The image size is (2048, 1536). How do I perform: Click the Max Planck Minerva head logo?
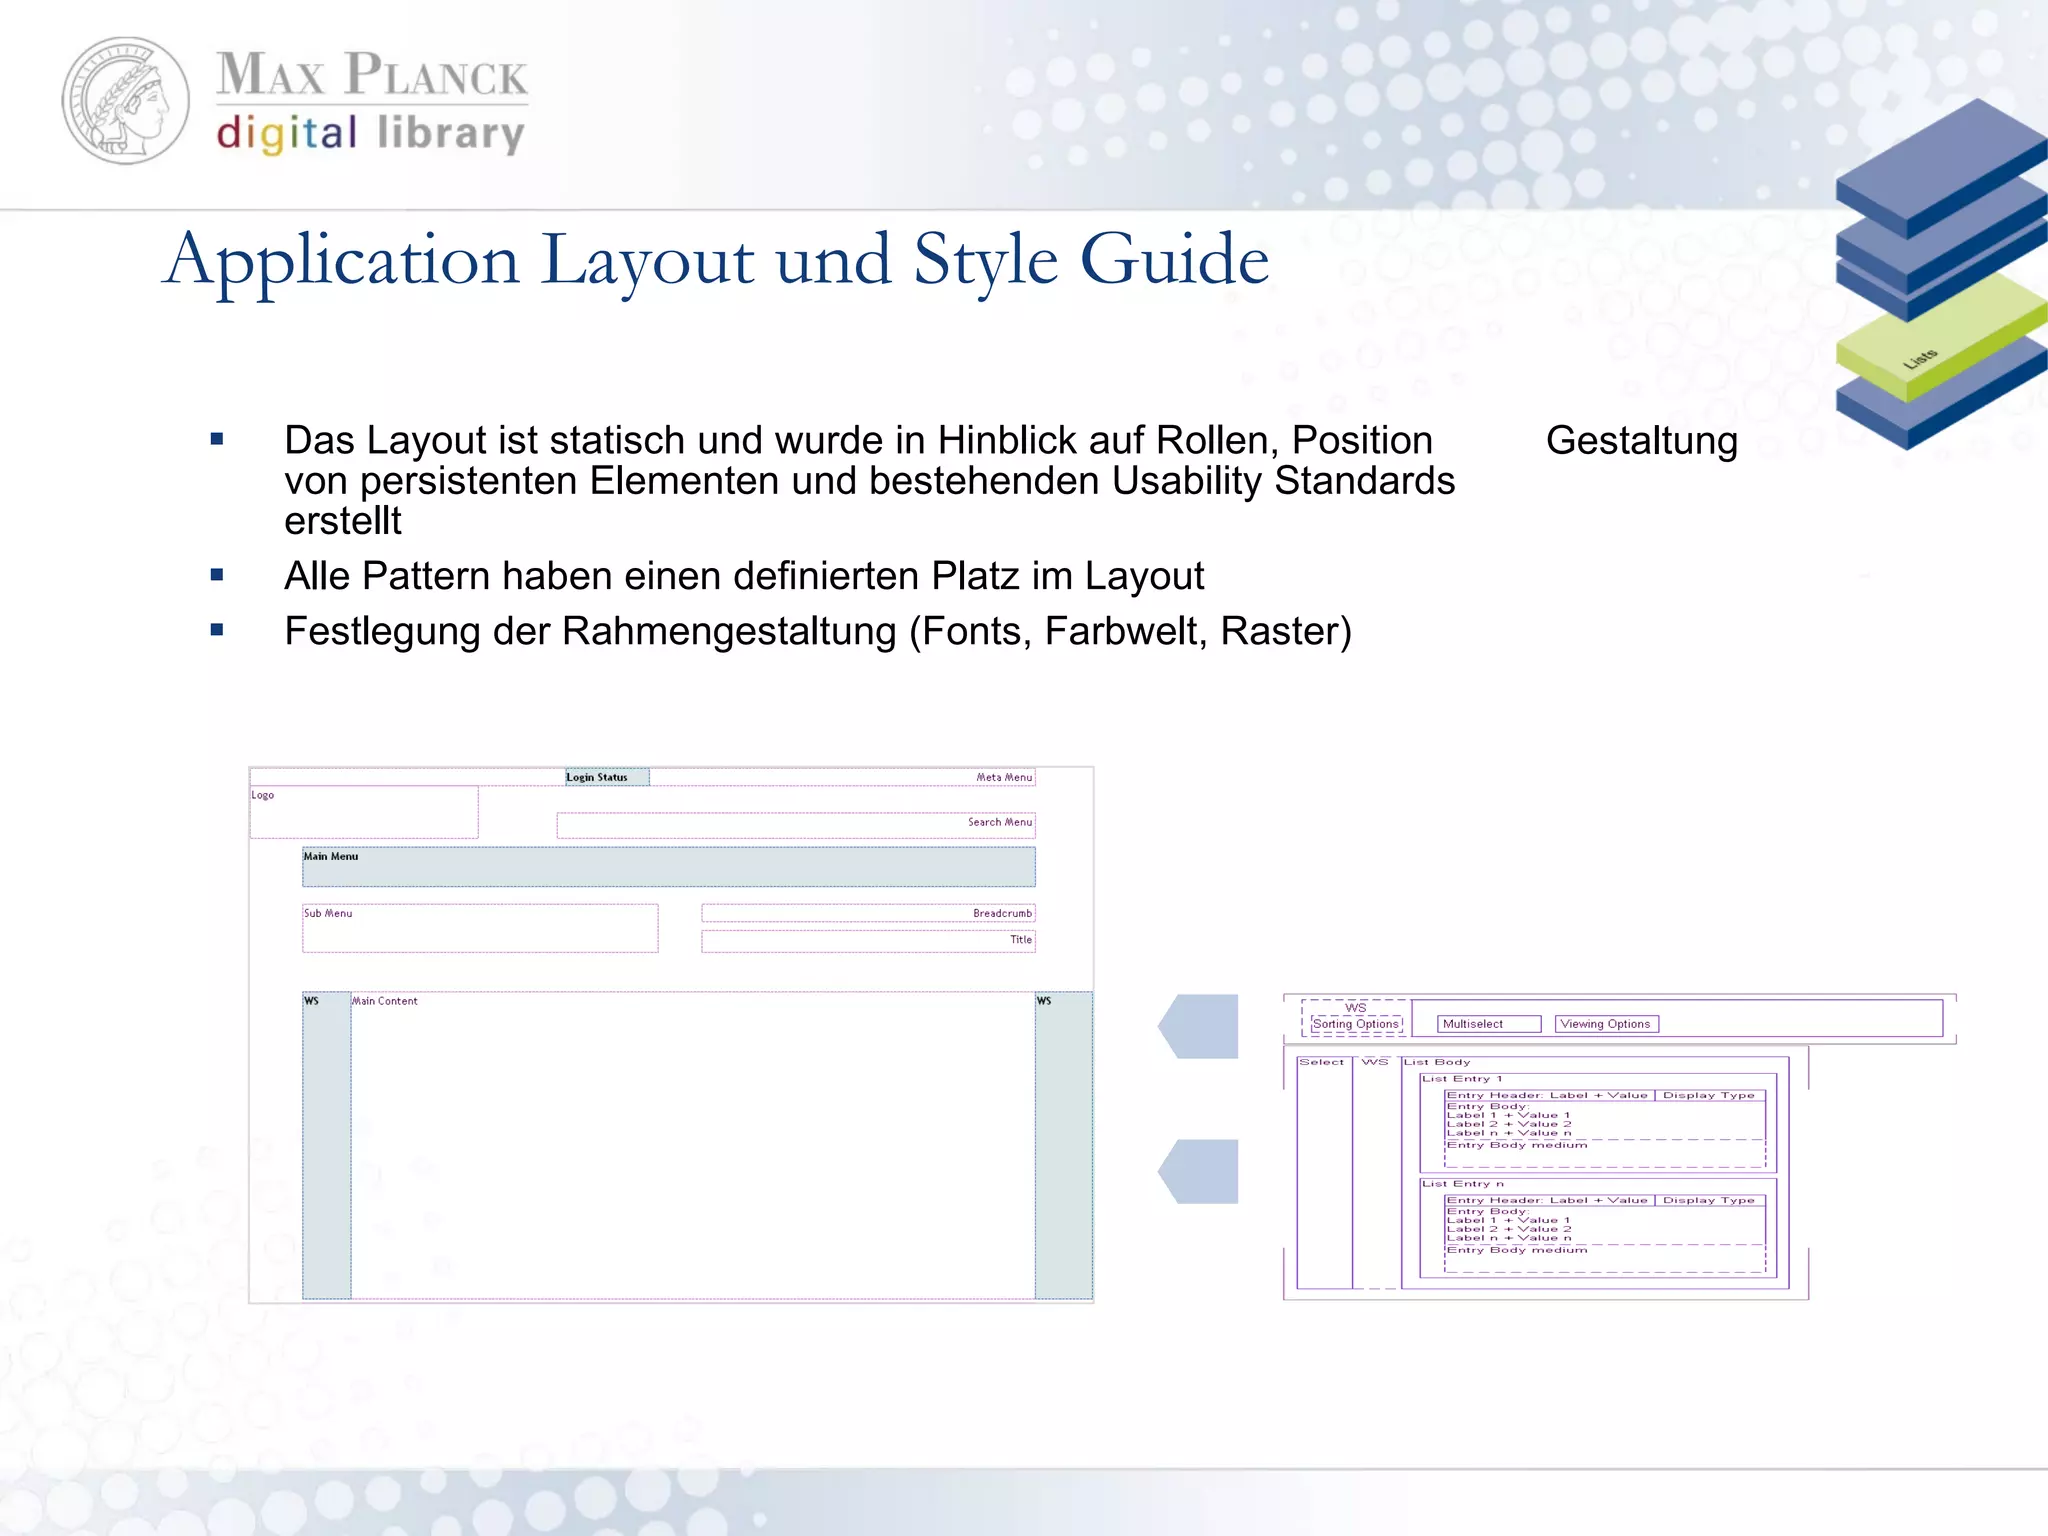[126, 101]
